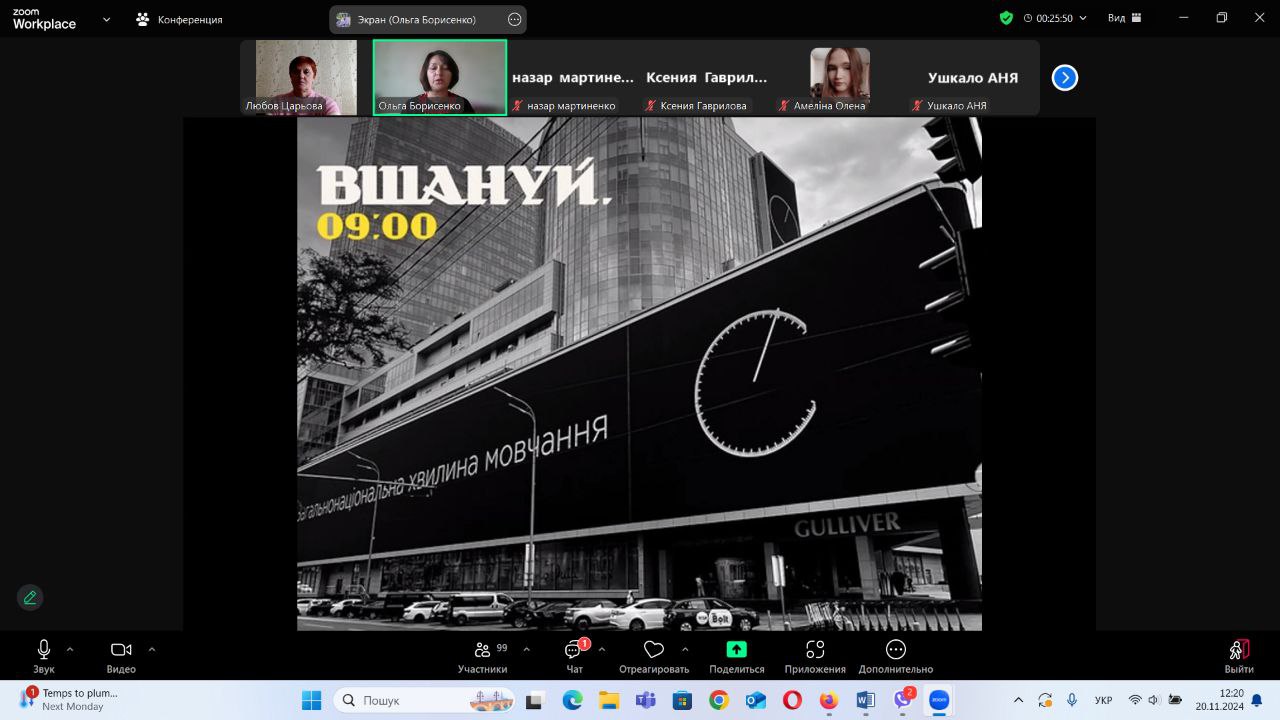Toggle the Видео camera on or off
The height and width of the screenshot is (720, 1280).
click(x=121, y=651)
